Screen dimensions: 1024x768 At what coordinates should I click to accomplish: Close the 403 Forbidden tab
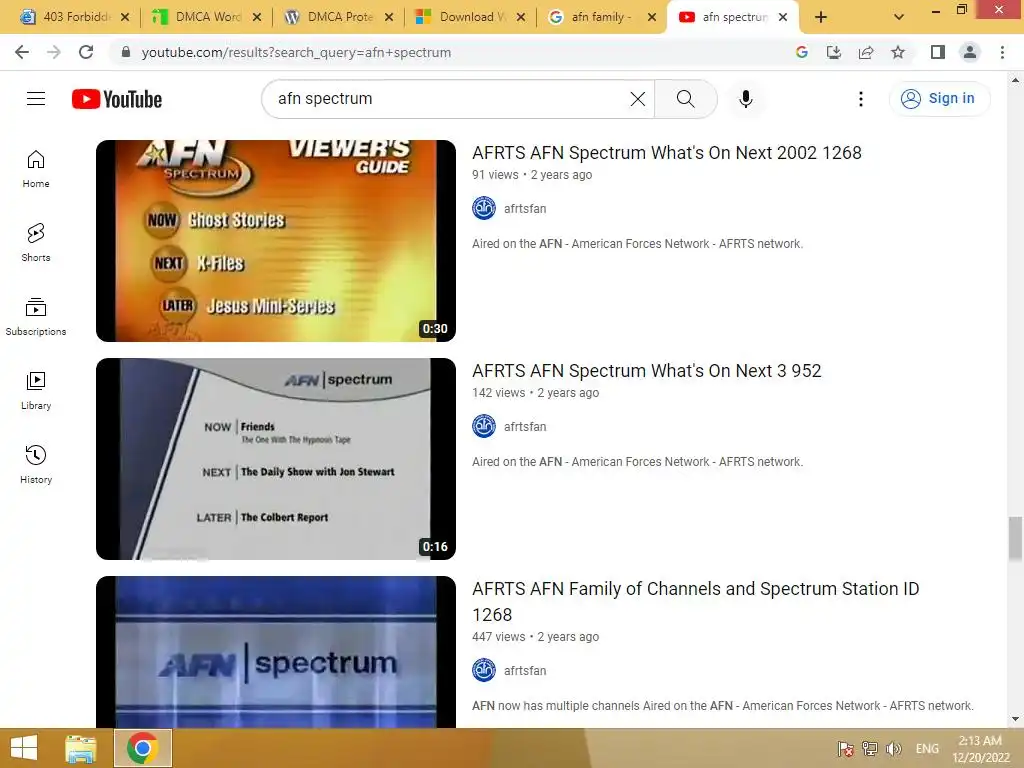point(125,17)
